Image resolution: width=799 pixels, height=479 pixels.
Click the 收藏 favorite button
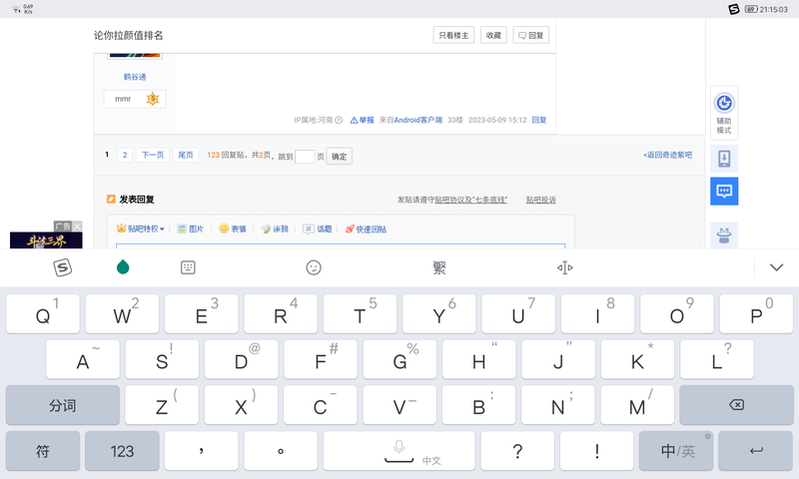click(x=493, y=35)
